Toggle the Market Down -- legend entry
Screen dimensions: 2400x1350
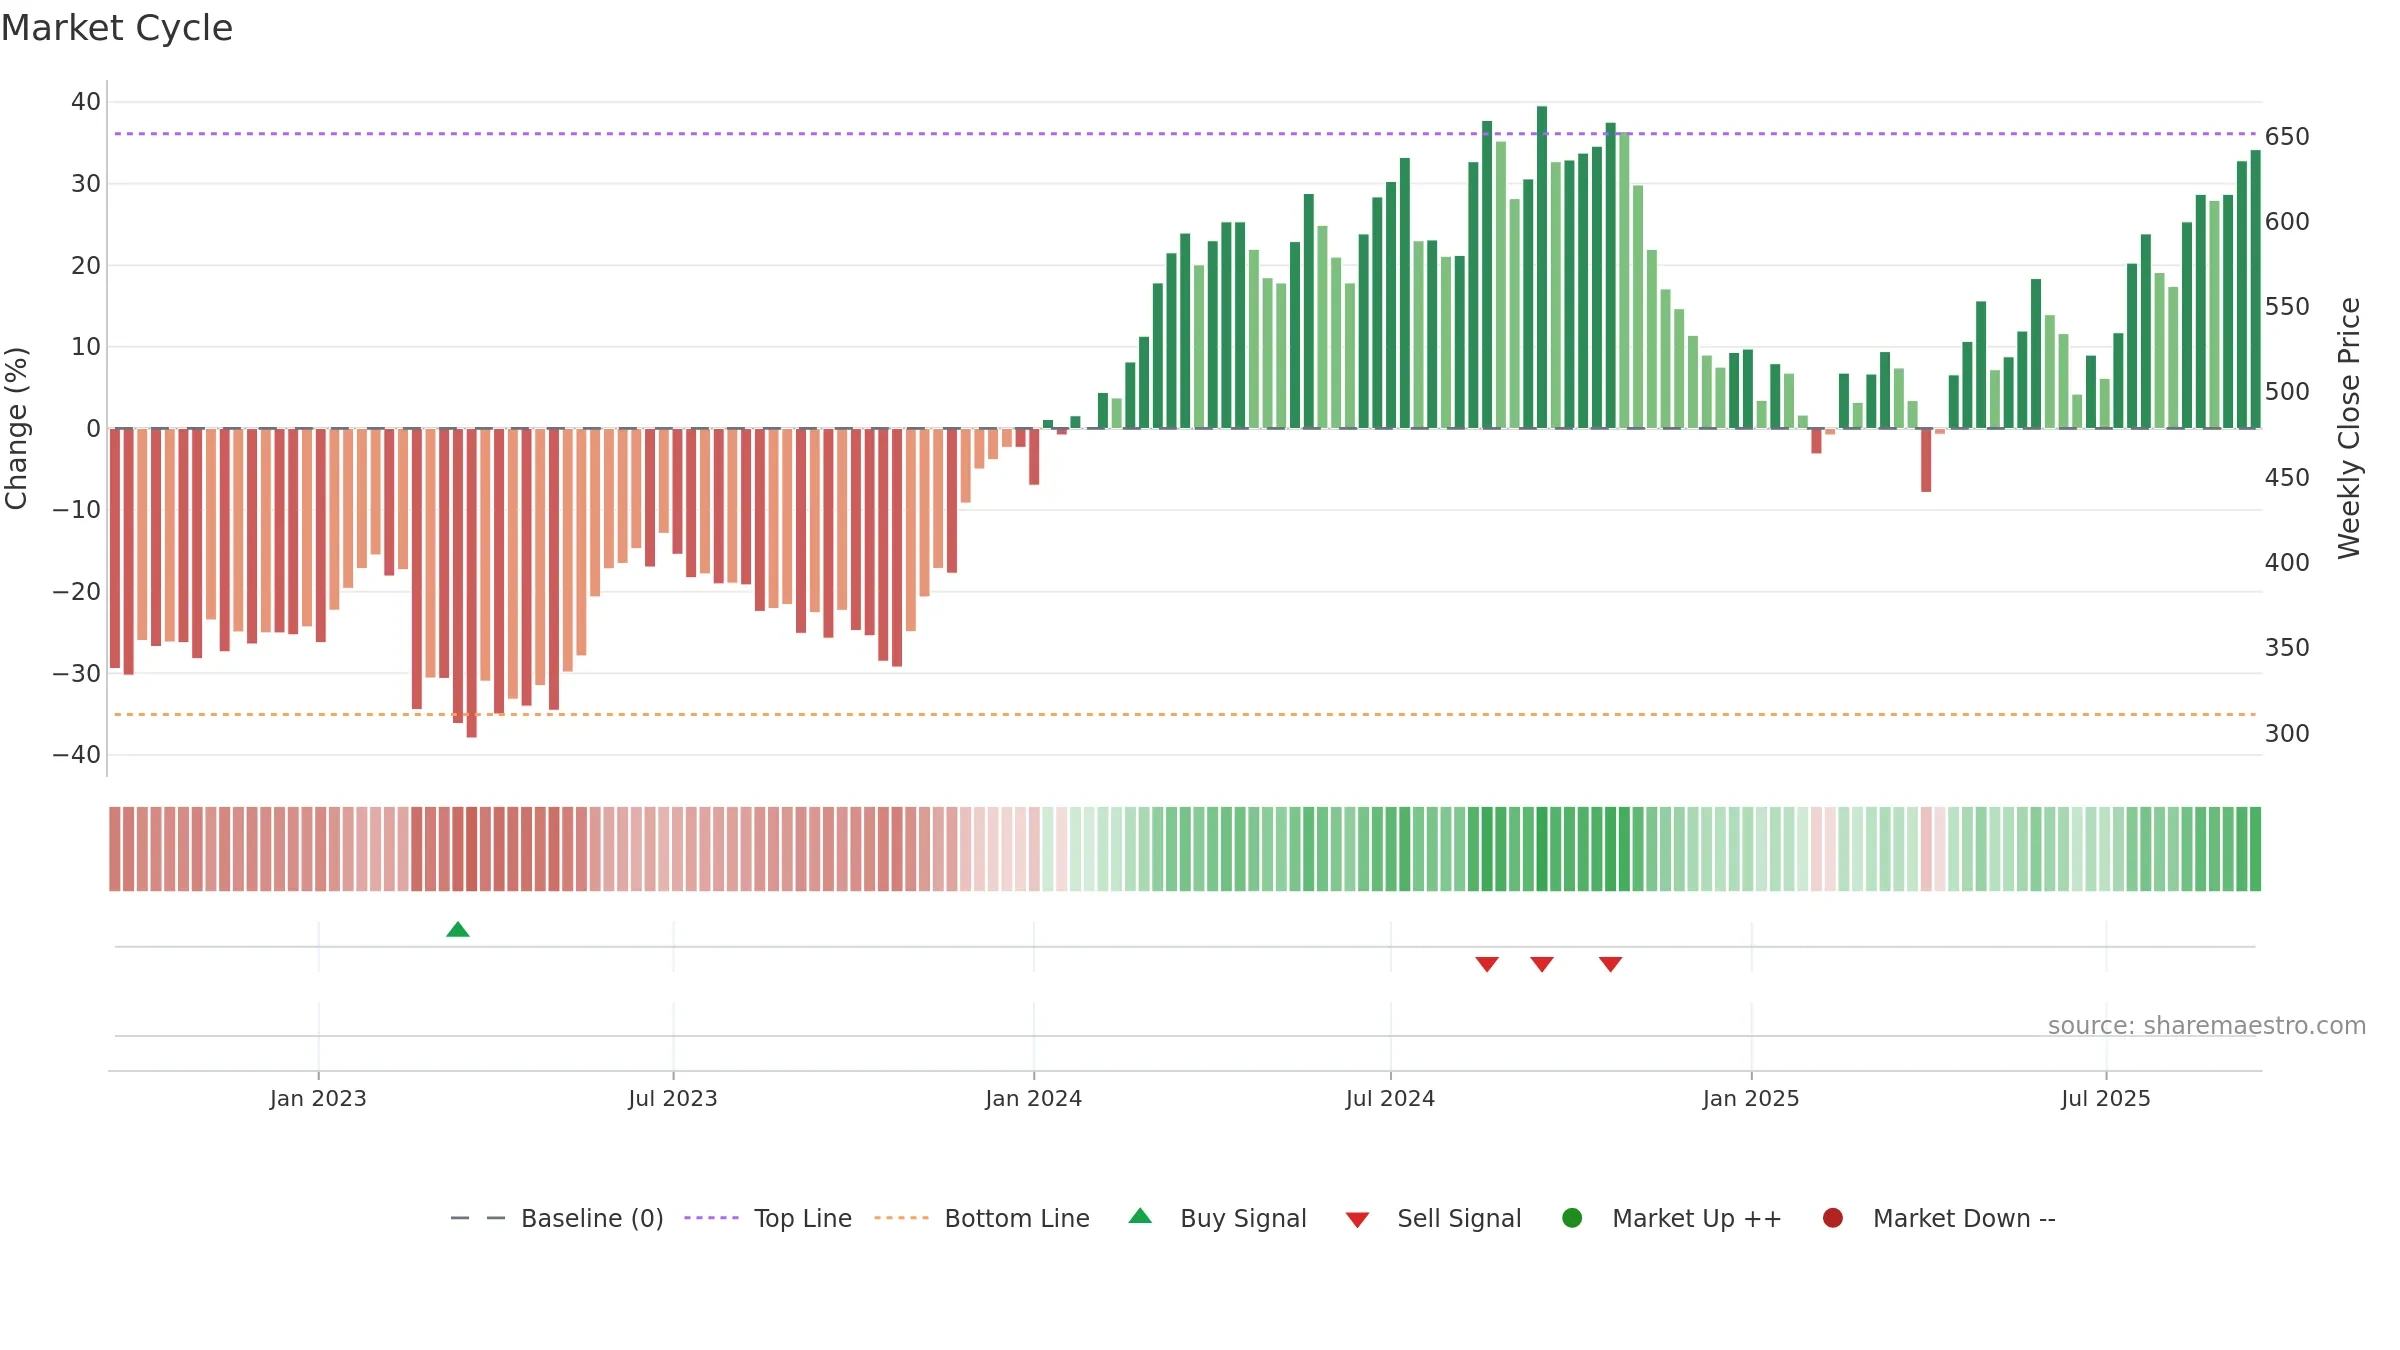(x=1939, y=1218)
